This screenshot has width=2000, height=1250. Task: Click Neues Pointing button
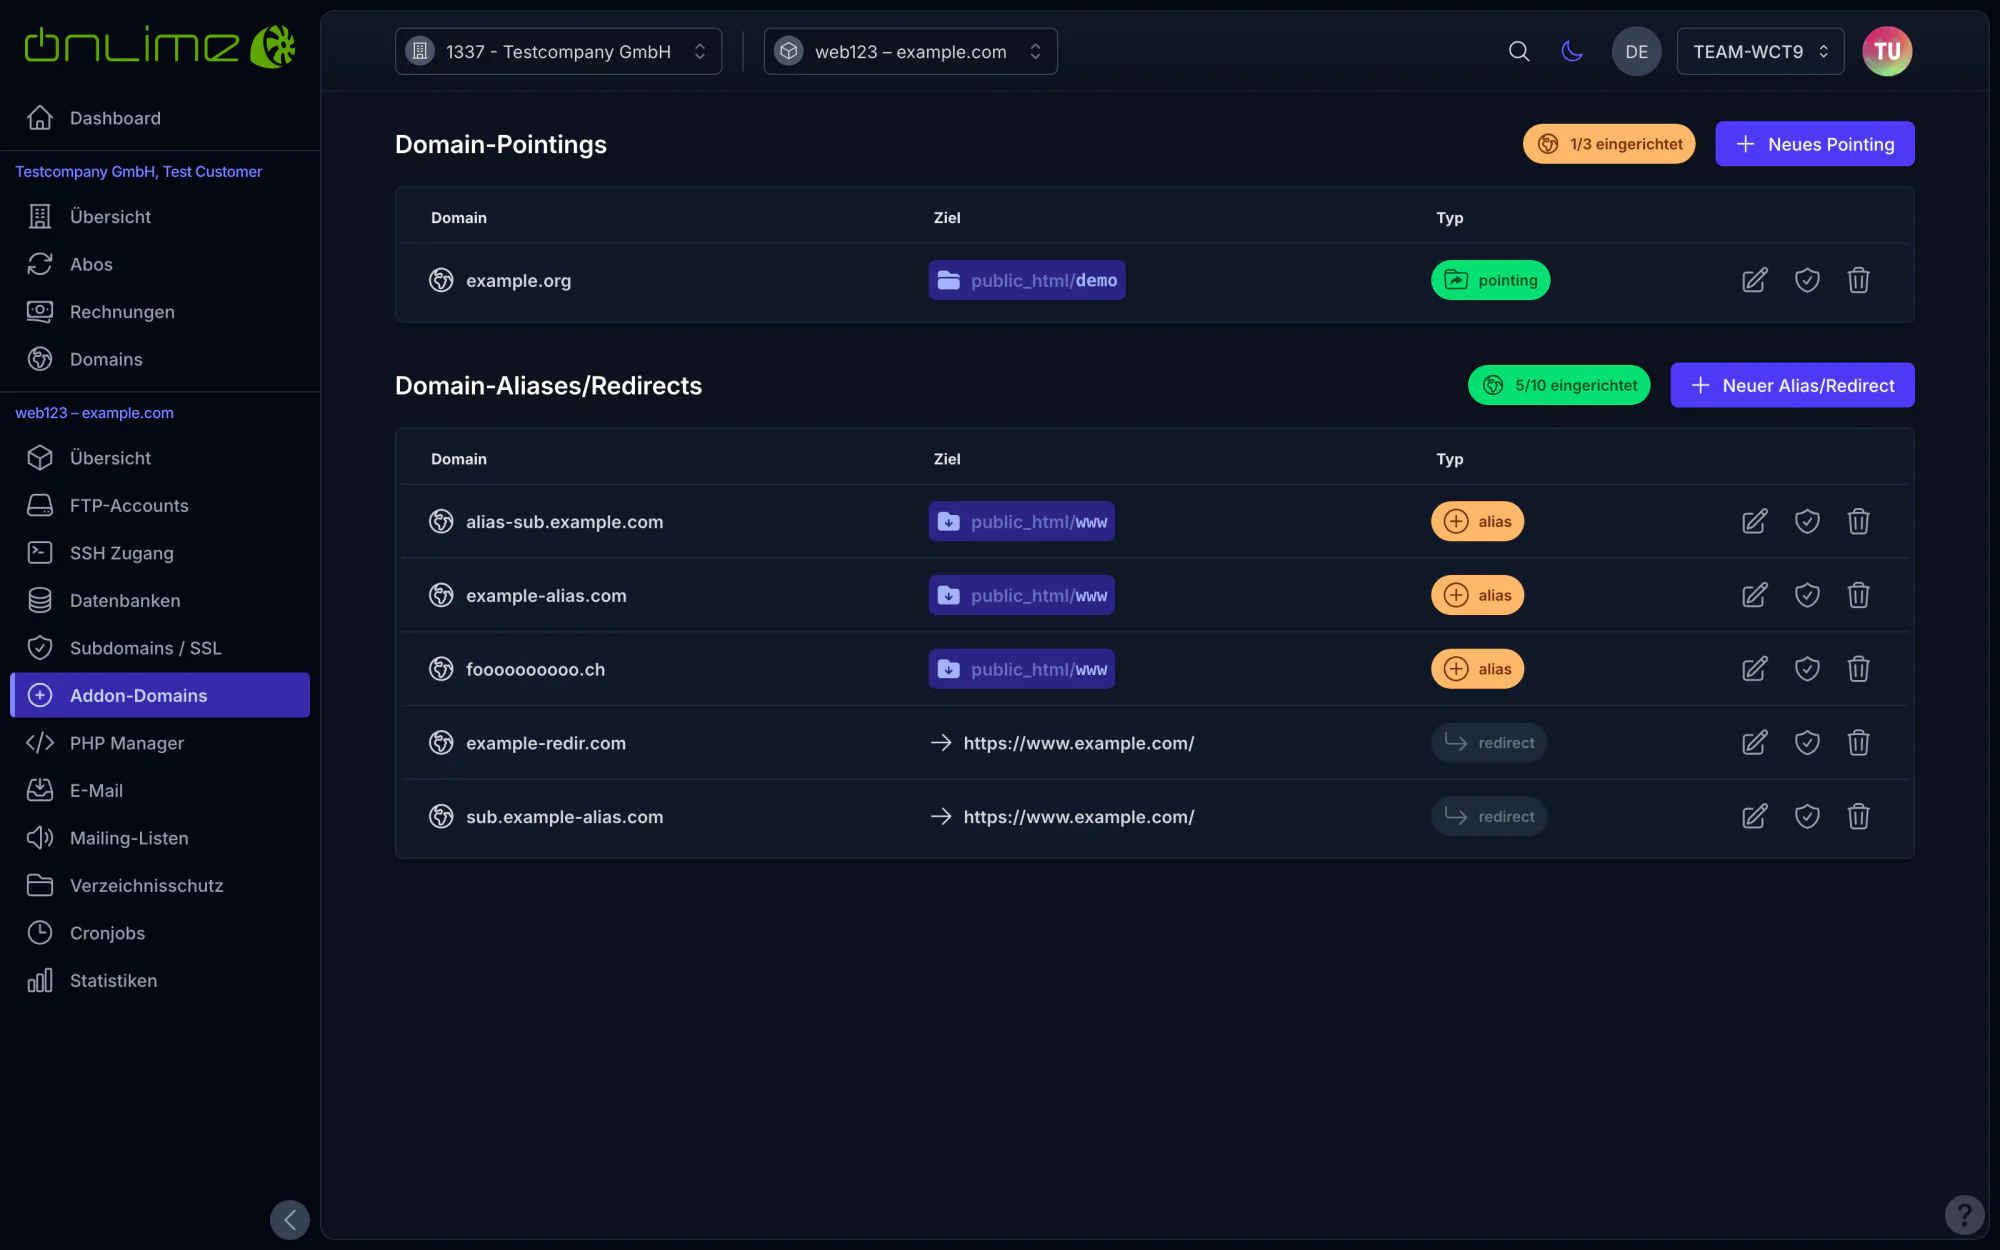[x=1814, y=144]
